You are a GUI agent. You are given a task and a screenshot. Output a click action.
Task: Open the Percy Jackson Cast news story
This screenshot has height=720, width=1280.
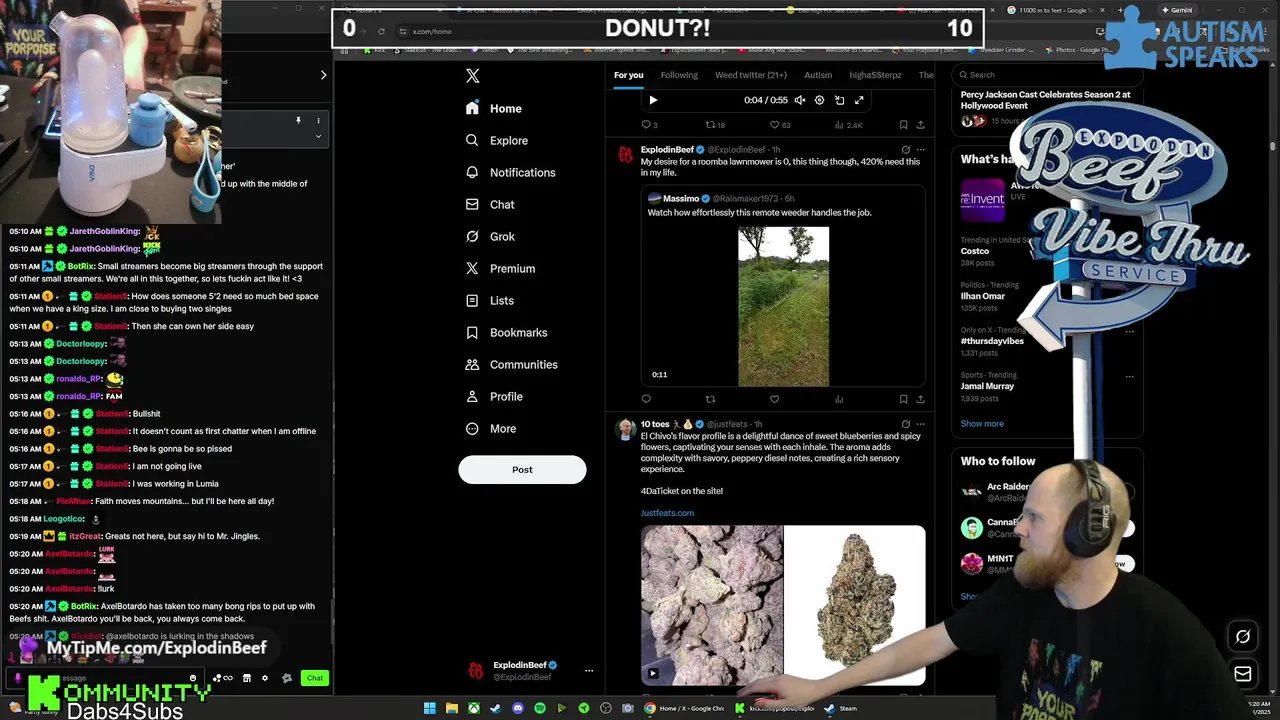tap(1045, 100)
